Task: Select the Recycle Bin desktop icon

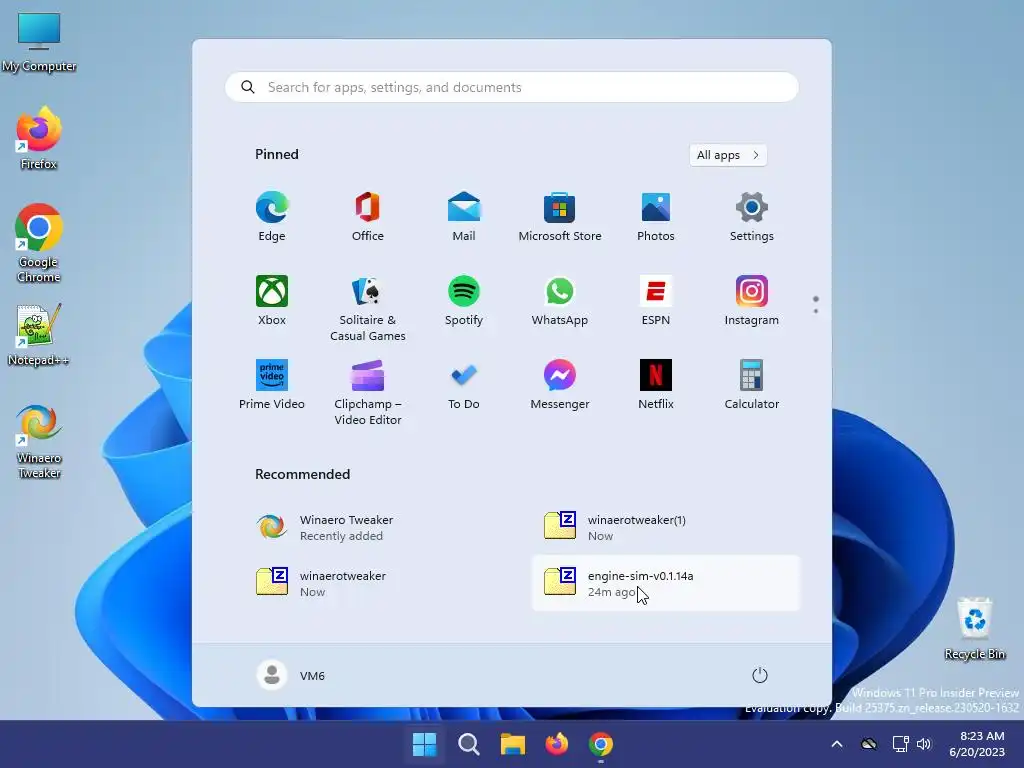Action: coord(975,628)
